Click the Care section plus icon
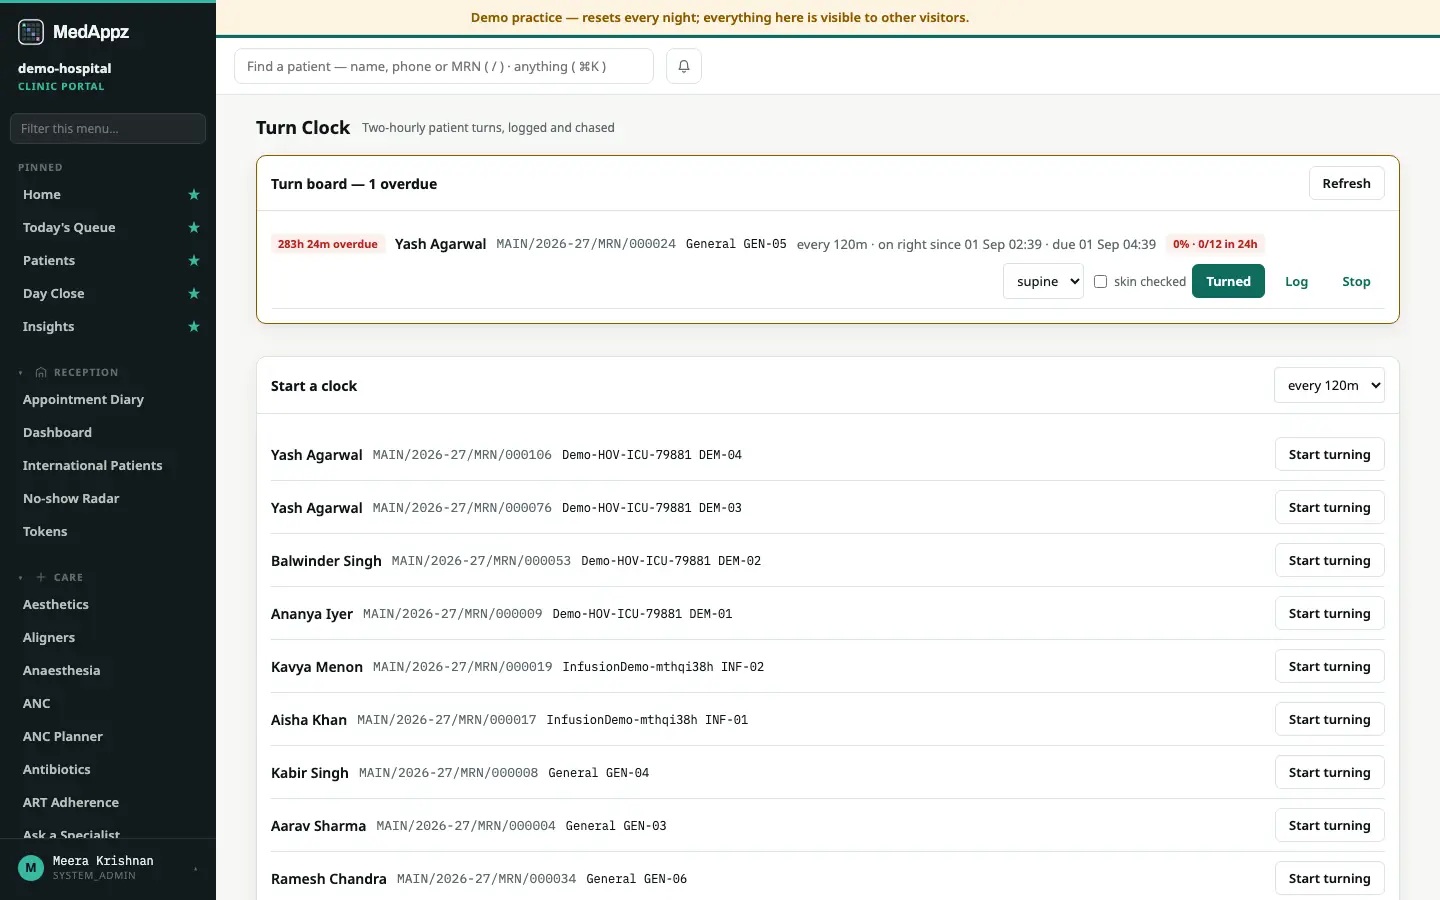Image resolution: width=1440 pixels, height=900 pixels. [x=41, y=578]
